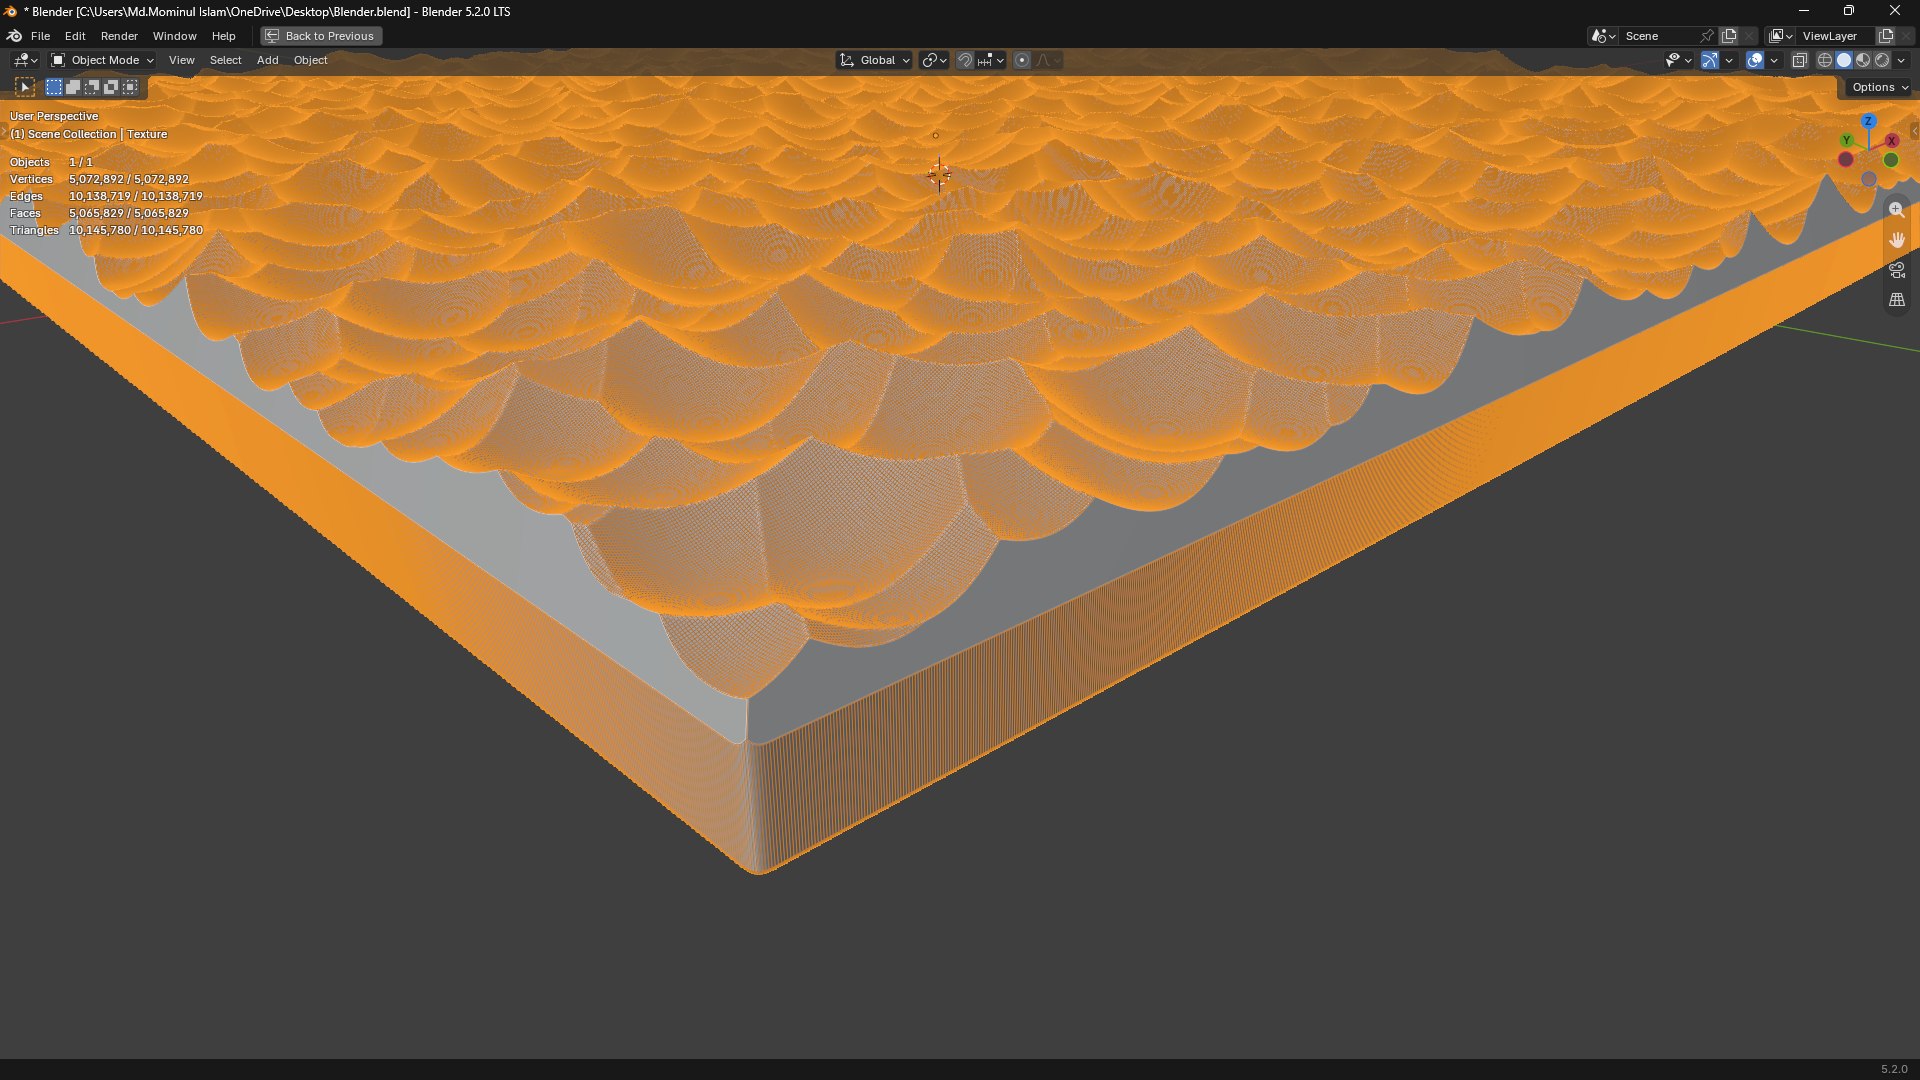Toggle proportional editing button

[x=1022, y=60]
